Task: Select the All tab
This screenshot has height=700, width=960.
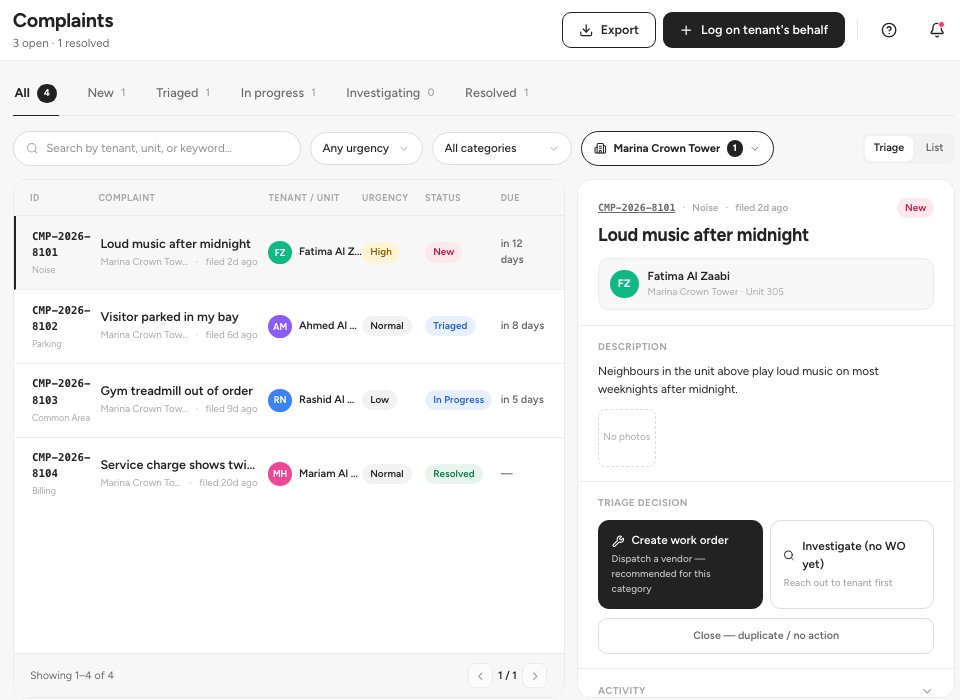Action: pos(36,93)
